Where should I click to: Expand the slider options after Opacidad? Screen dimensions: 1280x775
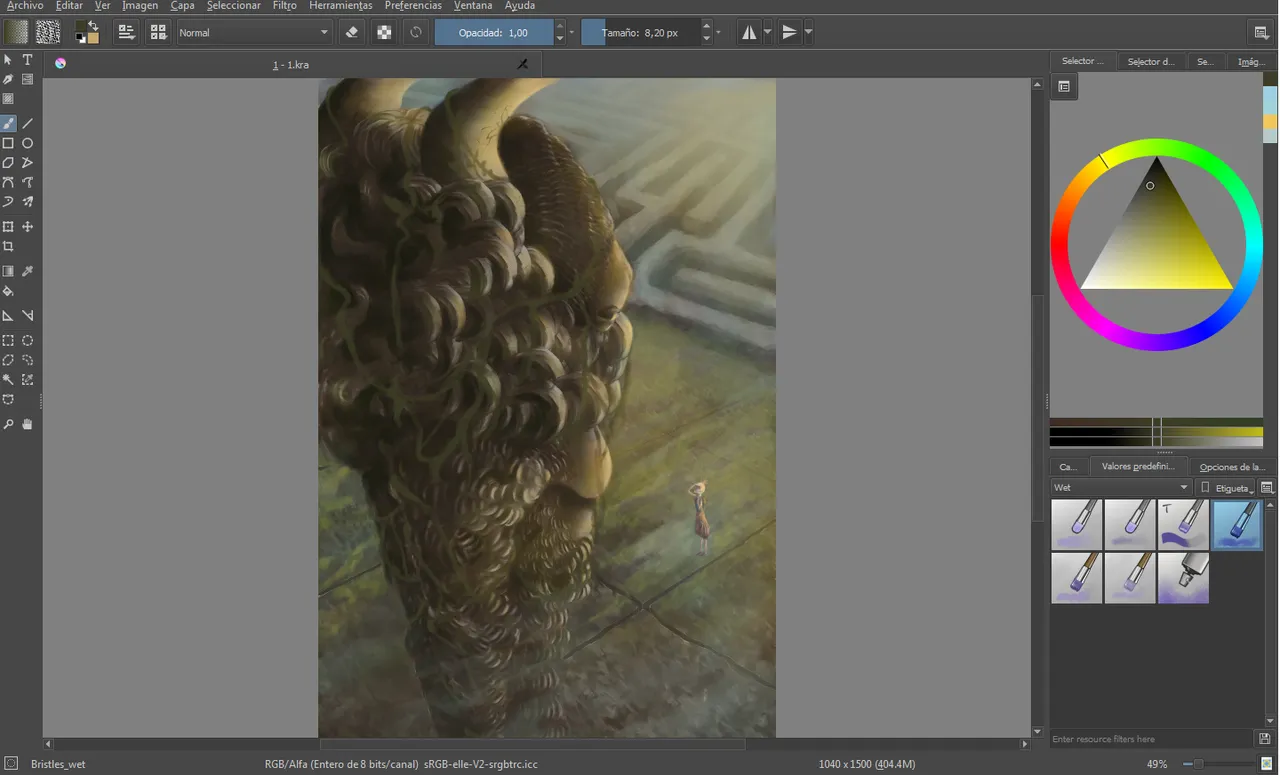572,32
